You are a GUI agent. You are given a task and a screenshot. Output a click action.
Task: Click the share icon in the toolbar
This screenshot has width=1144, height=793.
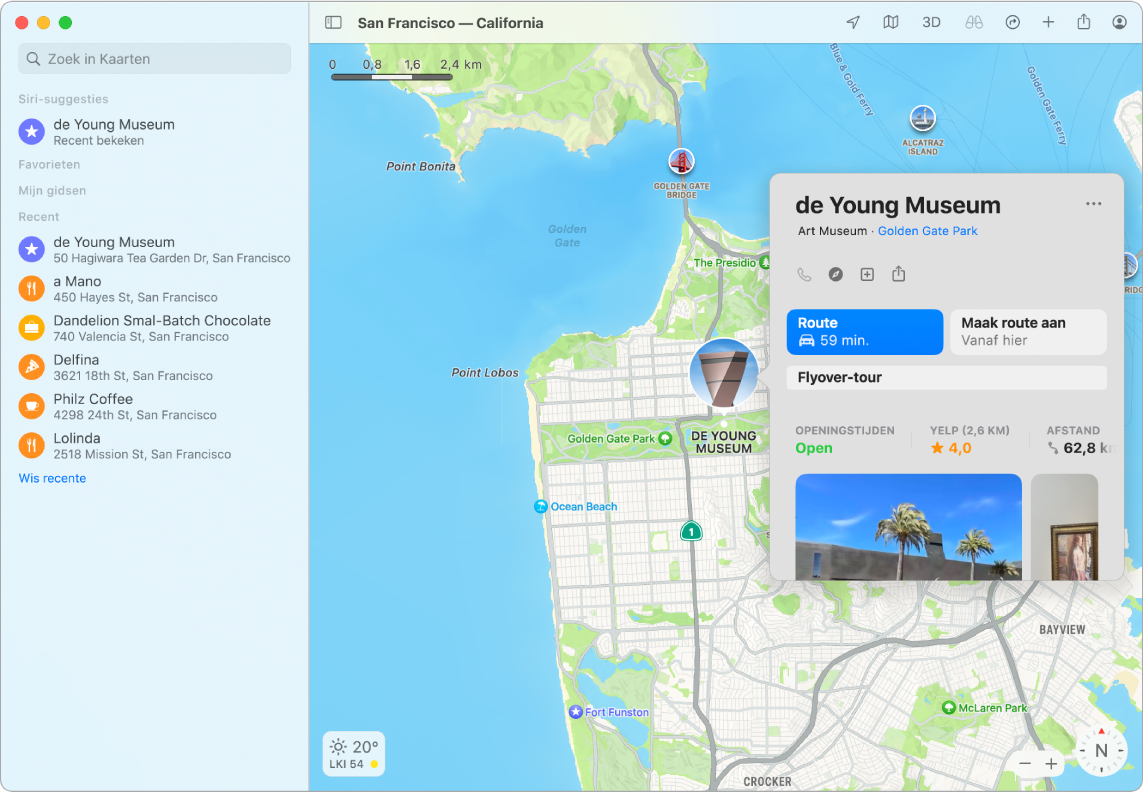pyautogui.click(x=1084, y=22)
